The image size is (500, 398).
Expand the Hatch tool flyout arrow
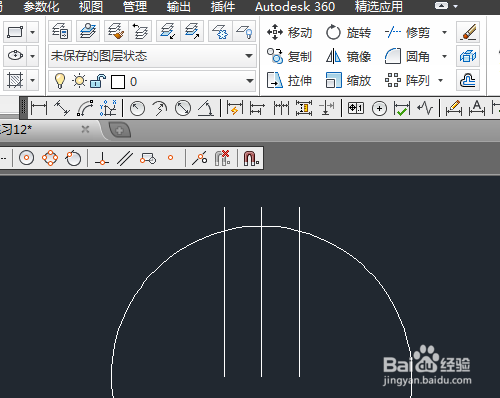[32, 80]
